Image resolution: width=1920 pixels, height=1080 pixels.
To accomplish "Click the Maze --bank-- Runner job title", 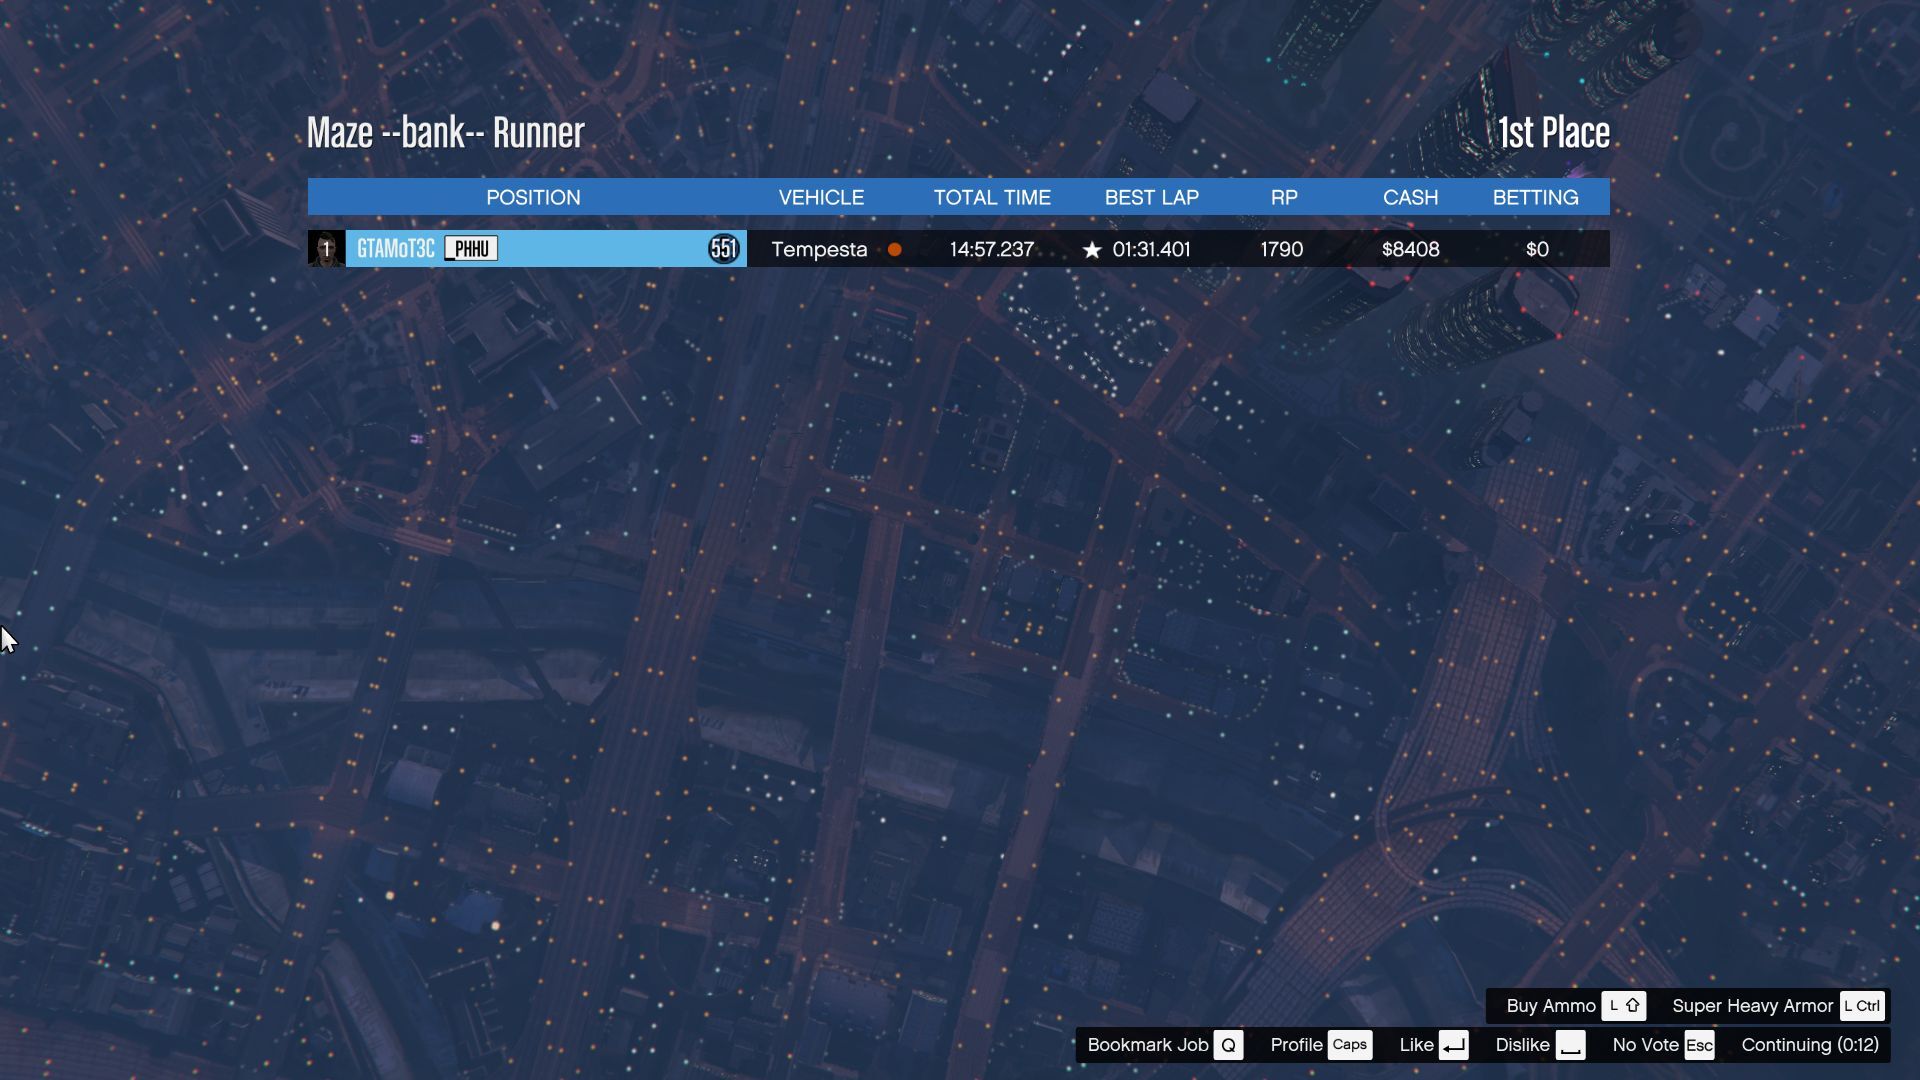I will [x=445, y=133].
